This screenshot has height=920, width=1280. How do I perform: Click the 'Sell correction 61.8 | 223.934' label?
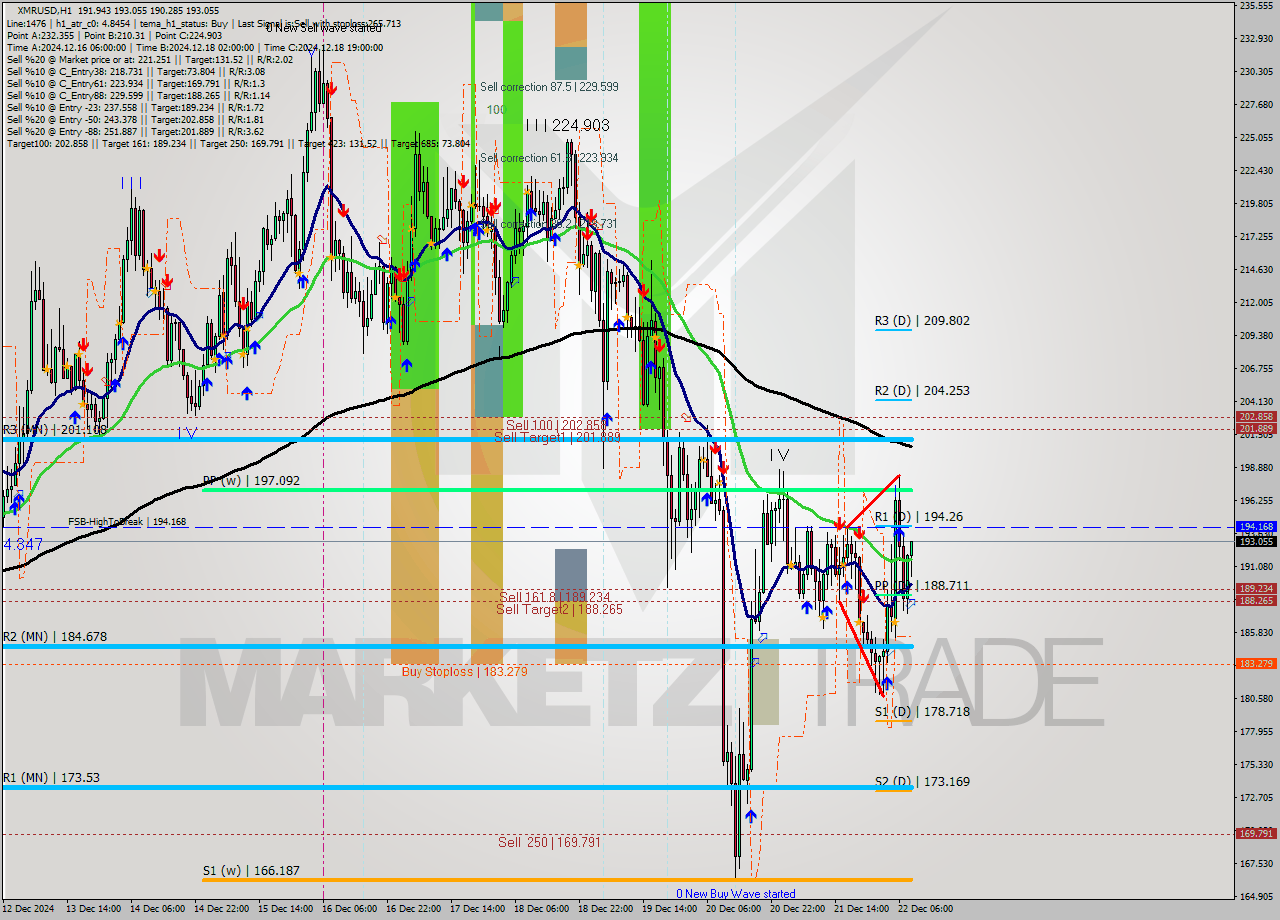549,158
